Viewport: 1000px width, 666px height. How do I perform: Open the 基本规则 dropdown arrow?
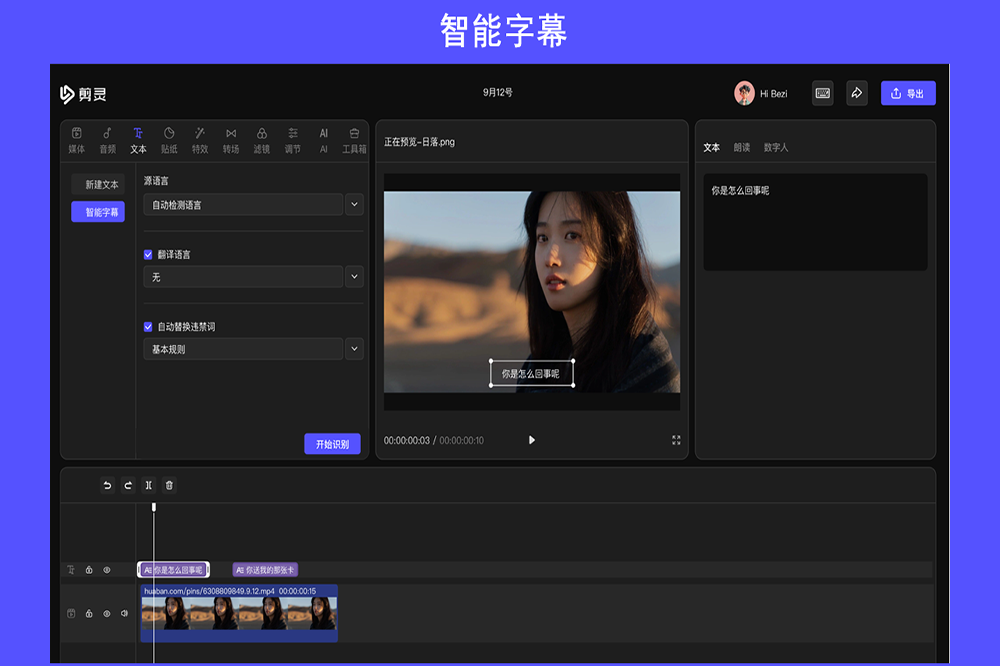pyautogui.click(x=354, y=349)
